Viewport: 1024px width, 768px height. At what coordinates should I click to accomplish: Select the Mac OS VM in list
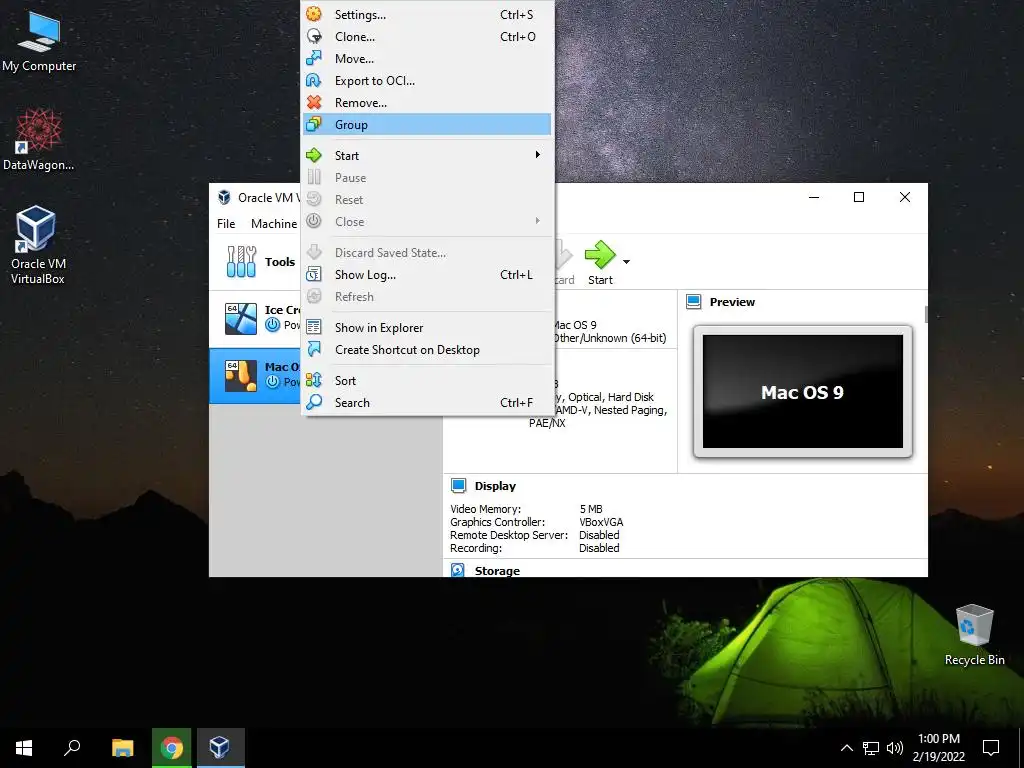coord(255,376)
